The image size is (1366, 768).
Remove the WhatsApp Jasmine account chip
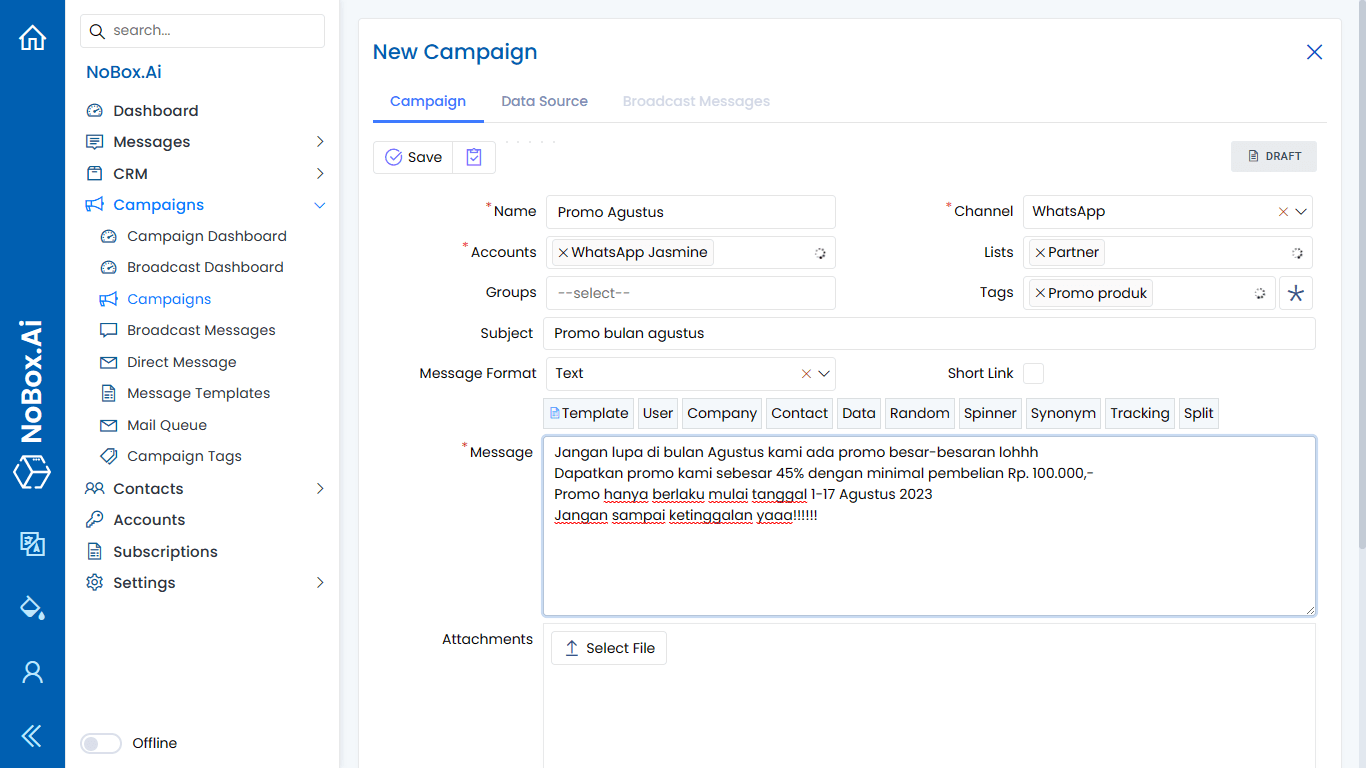[x=563, y=252]
